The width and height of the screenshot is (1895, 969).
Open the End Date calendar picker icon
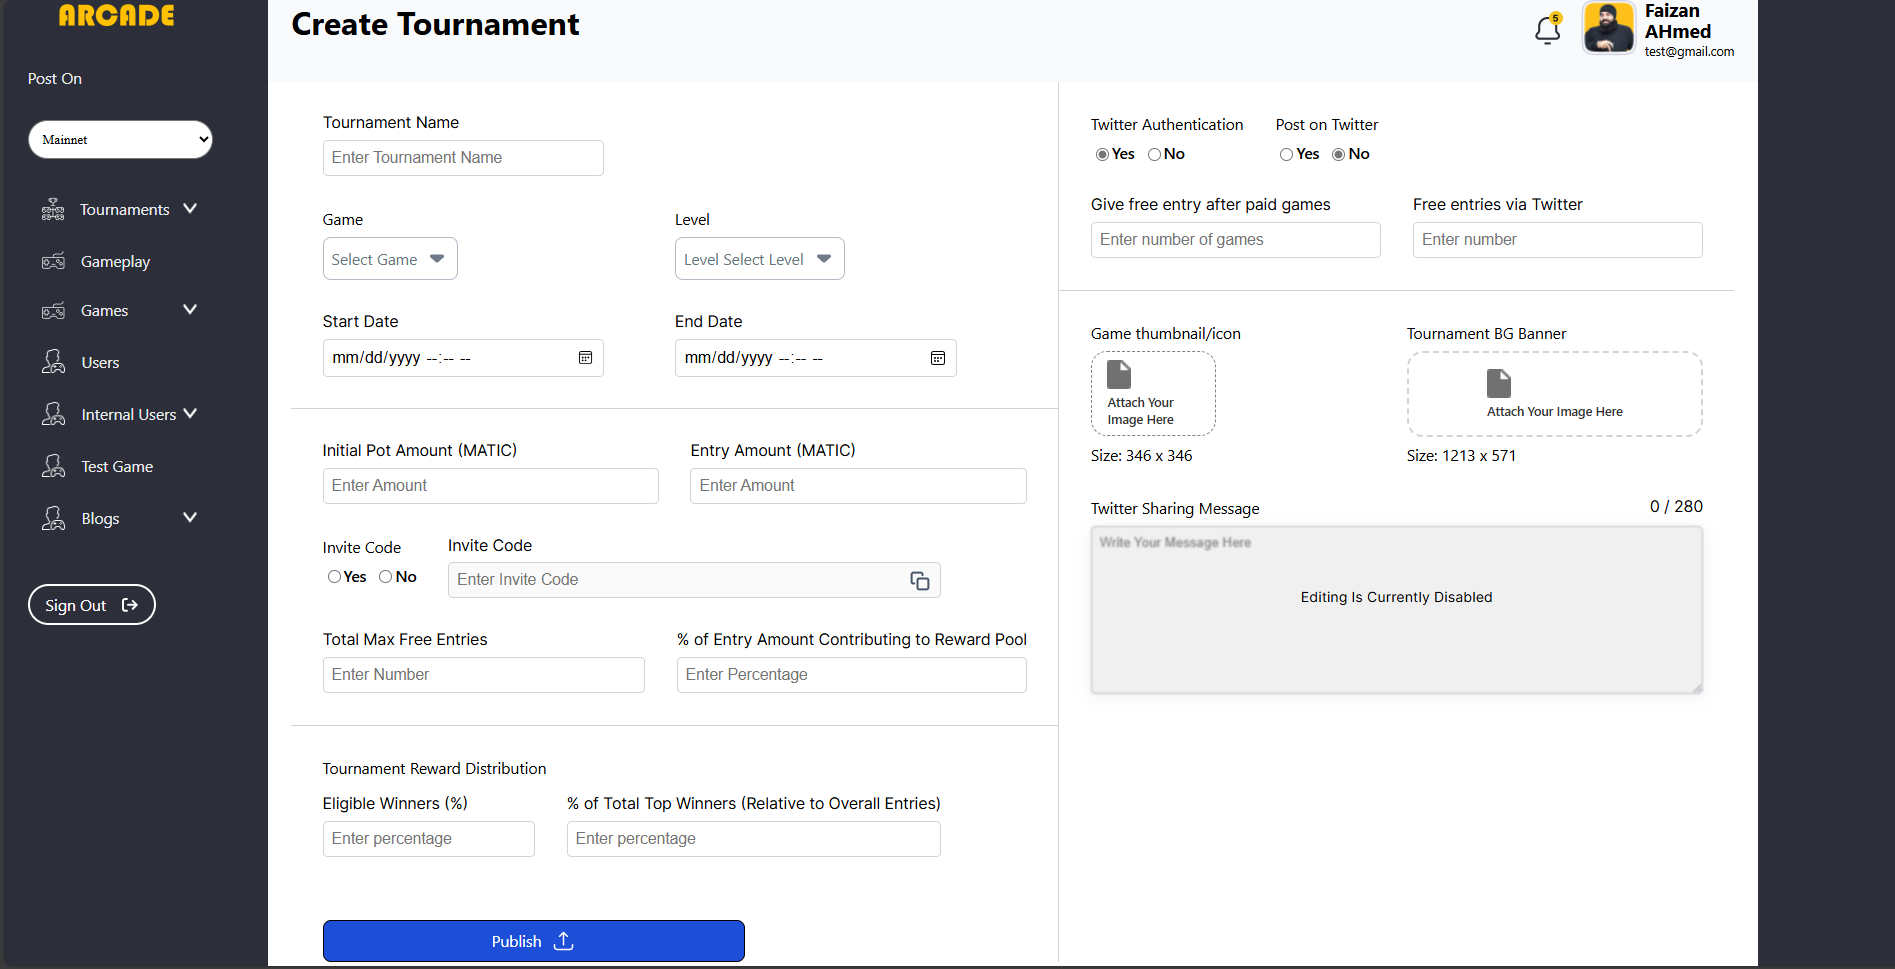click(x=938, y=358)
